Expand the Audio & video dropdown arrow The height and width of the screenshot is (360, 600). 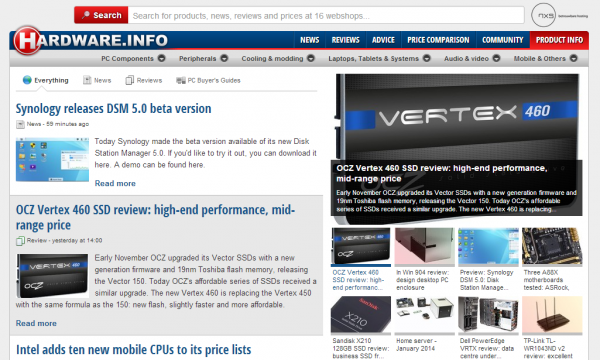click(496, 58)
